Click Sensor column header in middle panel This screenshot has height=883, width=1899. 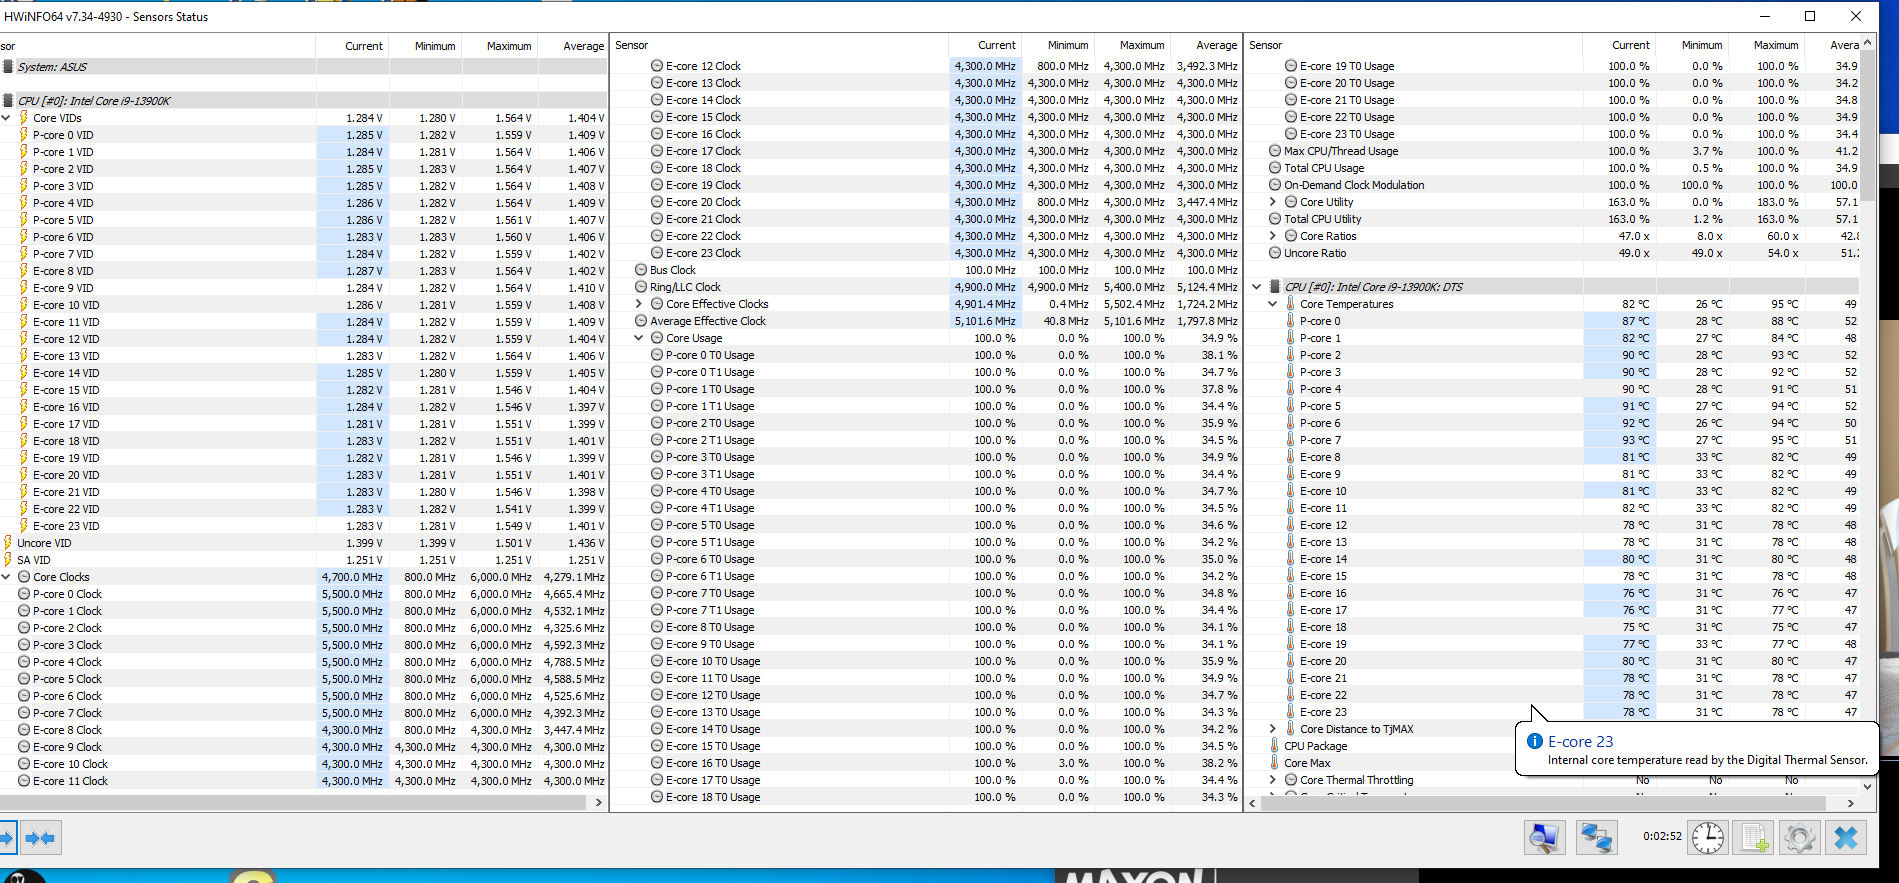(x=780, y=45)
